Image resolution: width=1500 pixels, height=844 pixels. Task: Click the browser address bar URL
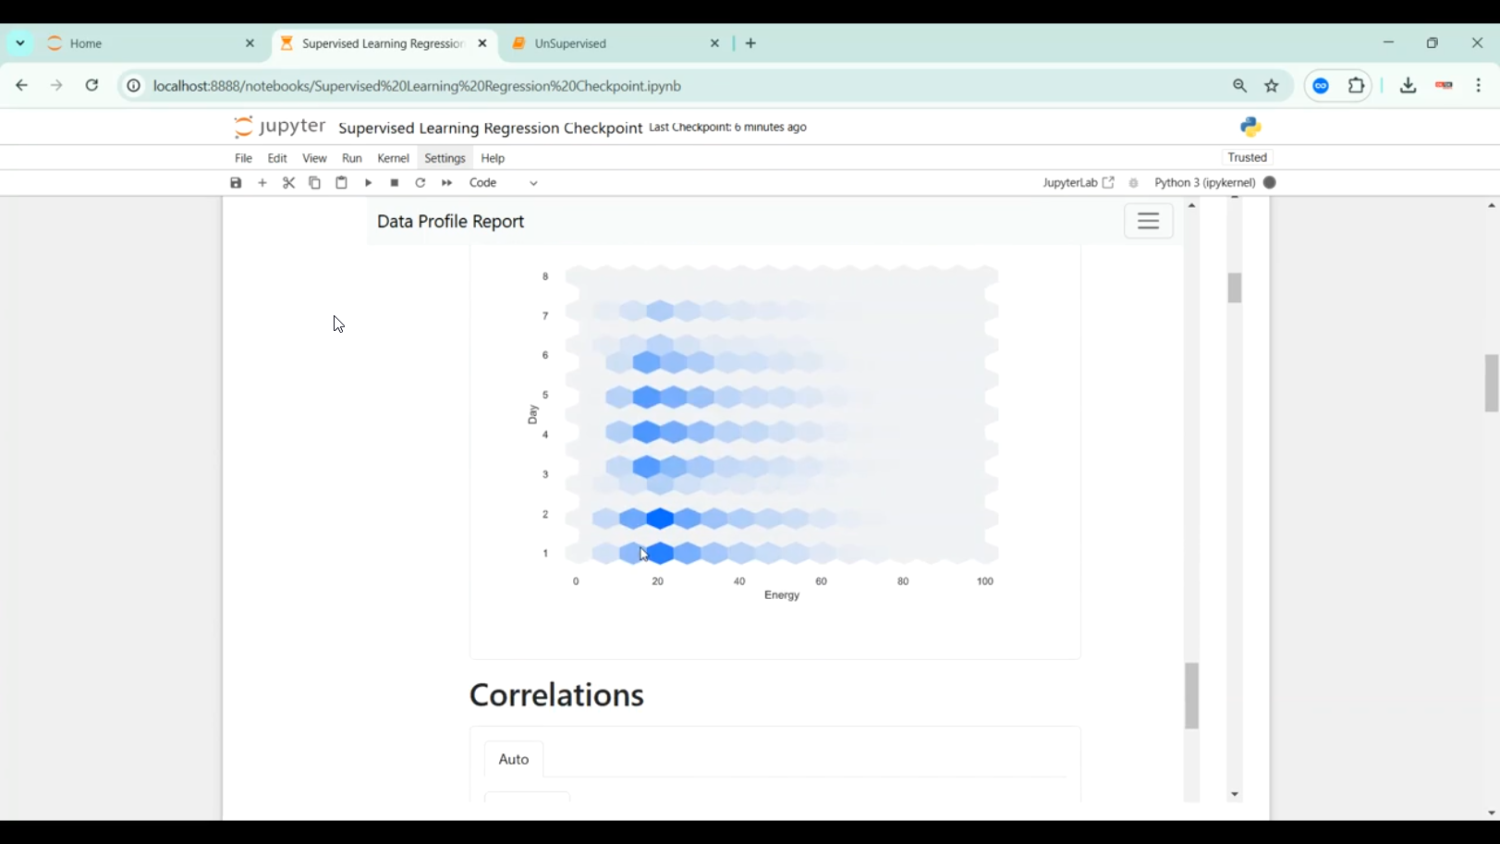[x=417, y=86]
